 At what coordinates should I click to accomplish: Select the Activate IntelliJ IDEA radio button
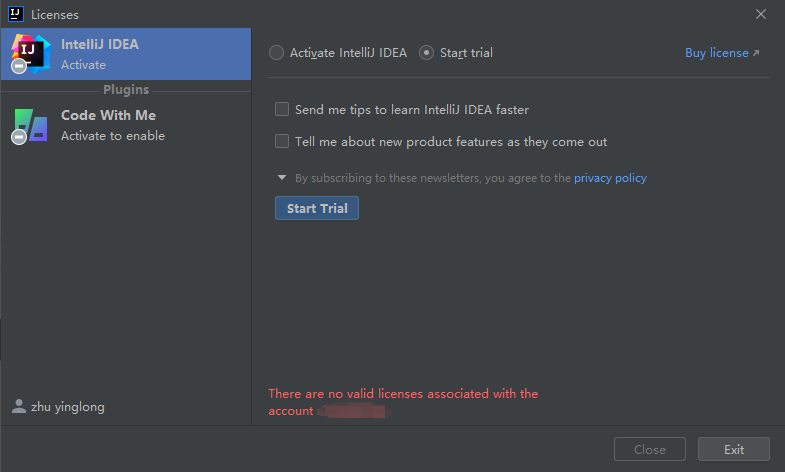tap(277, 53)
